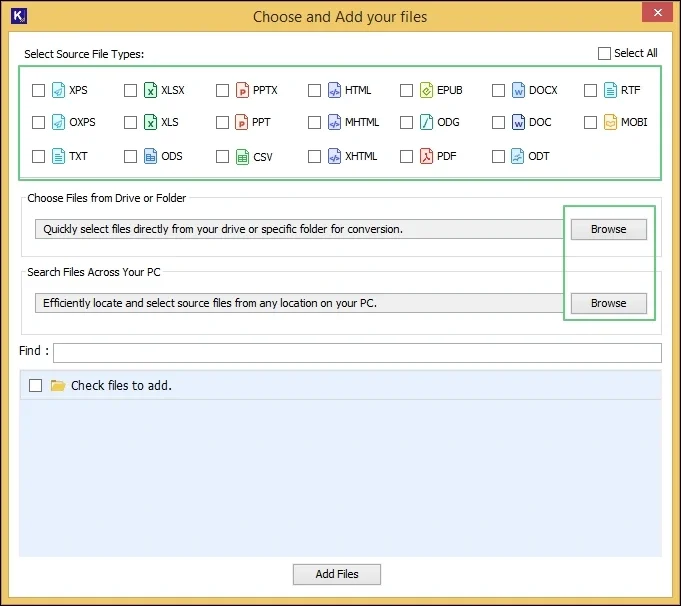The image size is (681, 606).
Task: Click the PPT presentation icon
Action: click(x=241, y=122)
